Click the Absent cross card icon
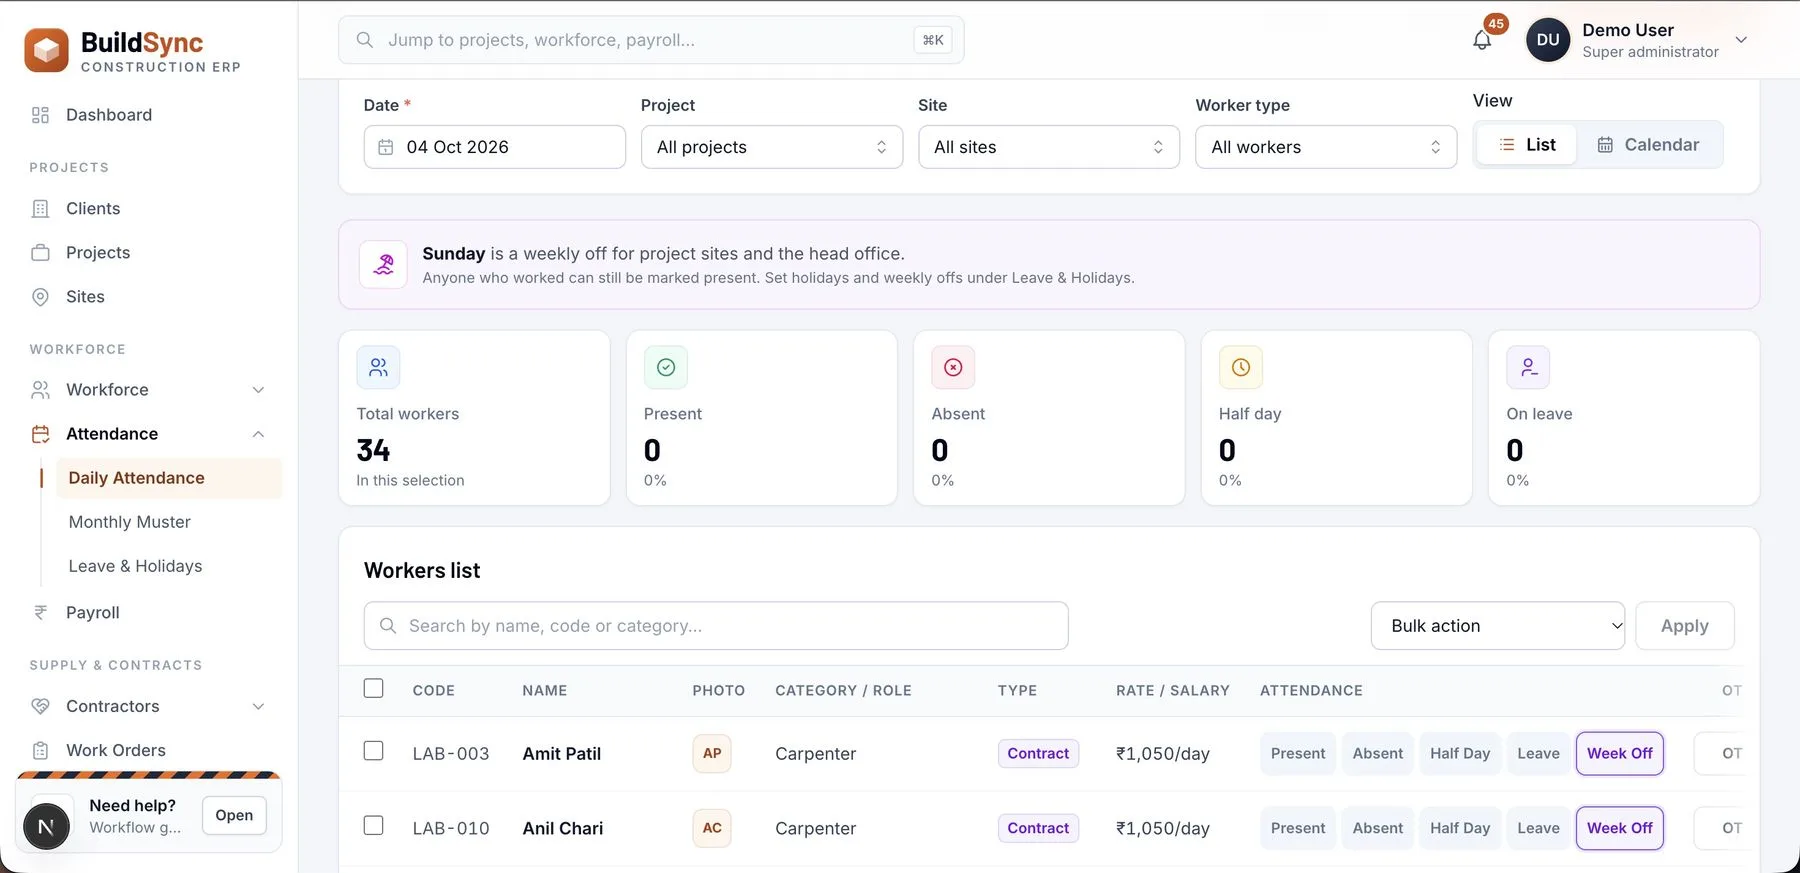Image resolution: width=1800 pixels, height=873 pixels. click(x=953, y=368)
